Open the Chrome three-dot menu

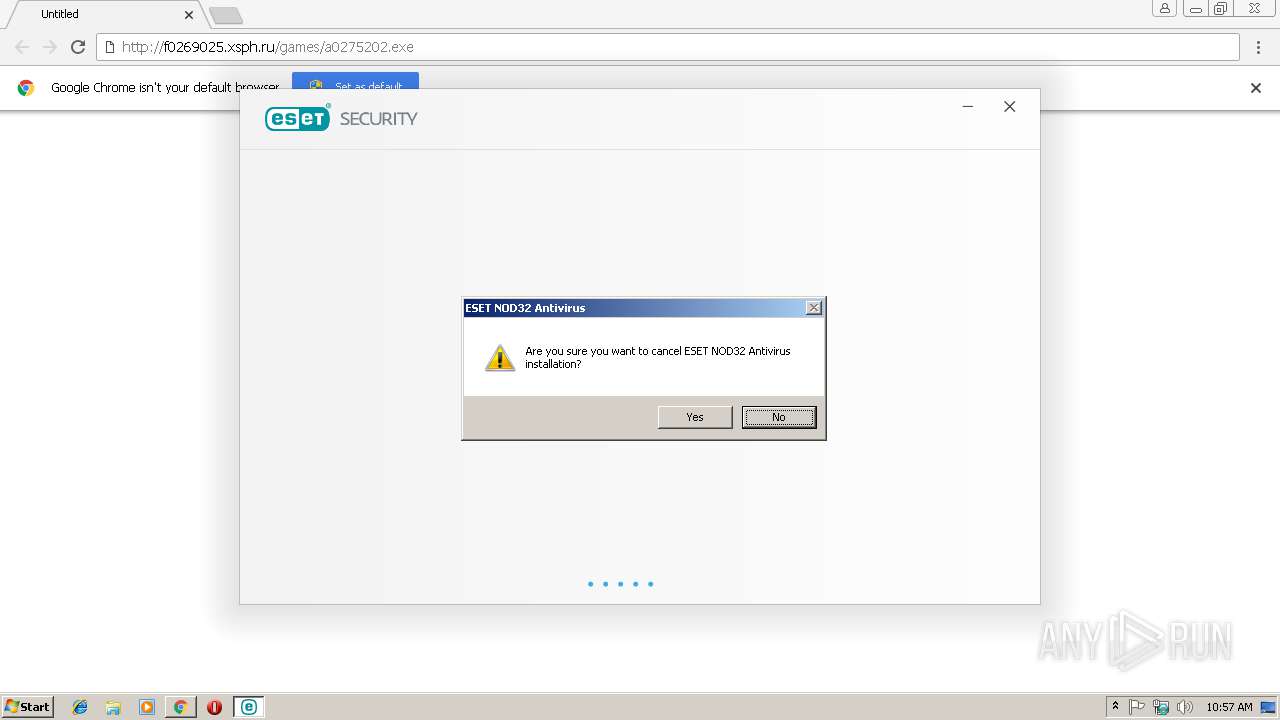1258,47
